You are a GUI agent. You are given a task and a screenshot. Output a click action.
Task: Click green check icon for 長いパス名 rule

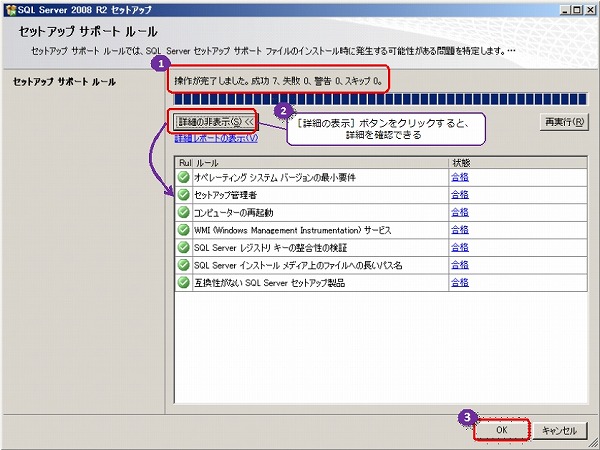click(x=184, y=265)
